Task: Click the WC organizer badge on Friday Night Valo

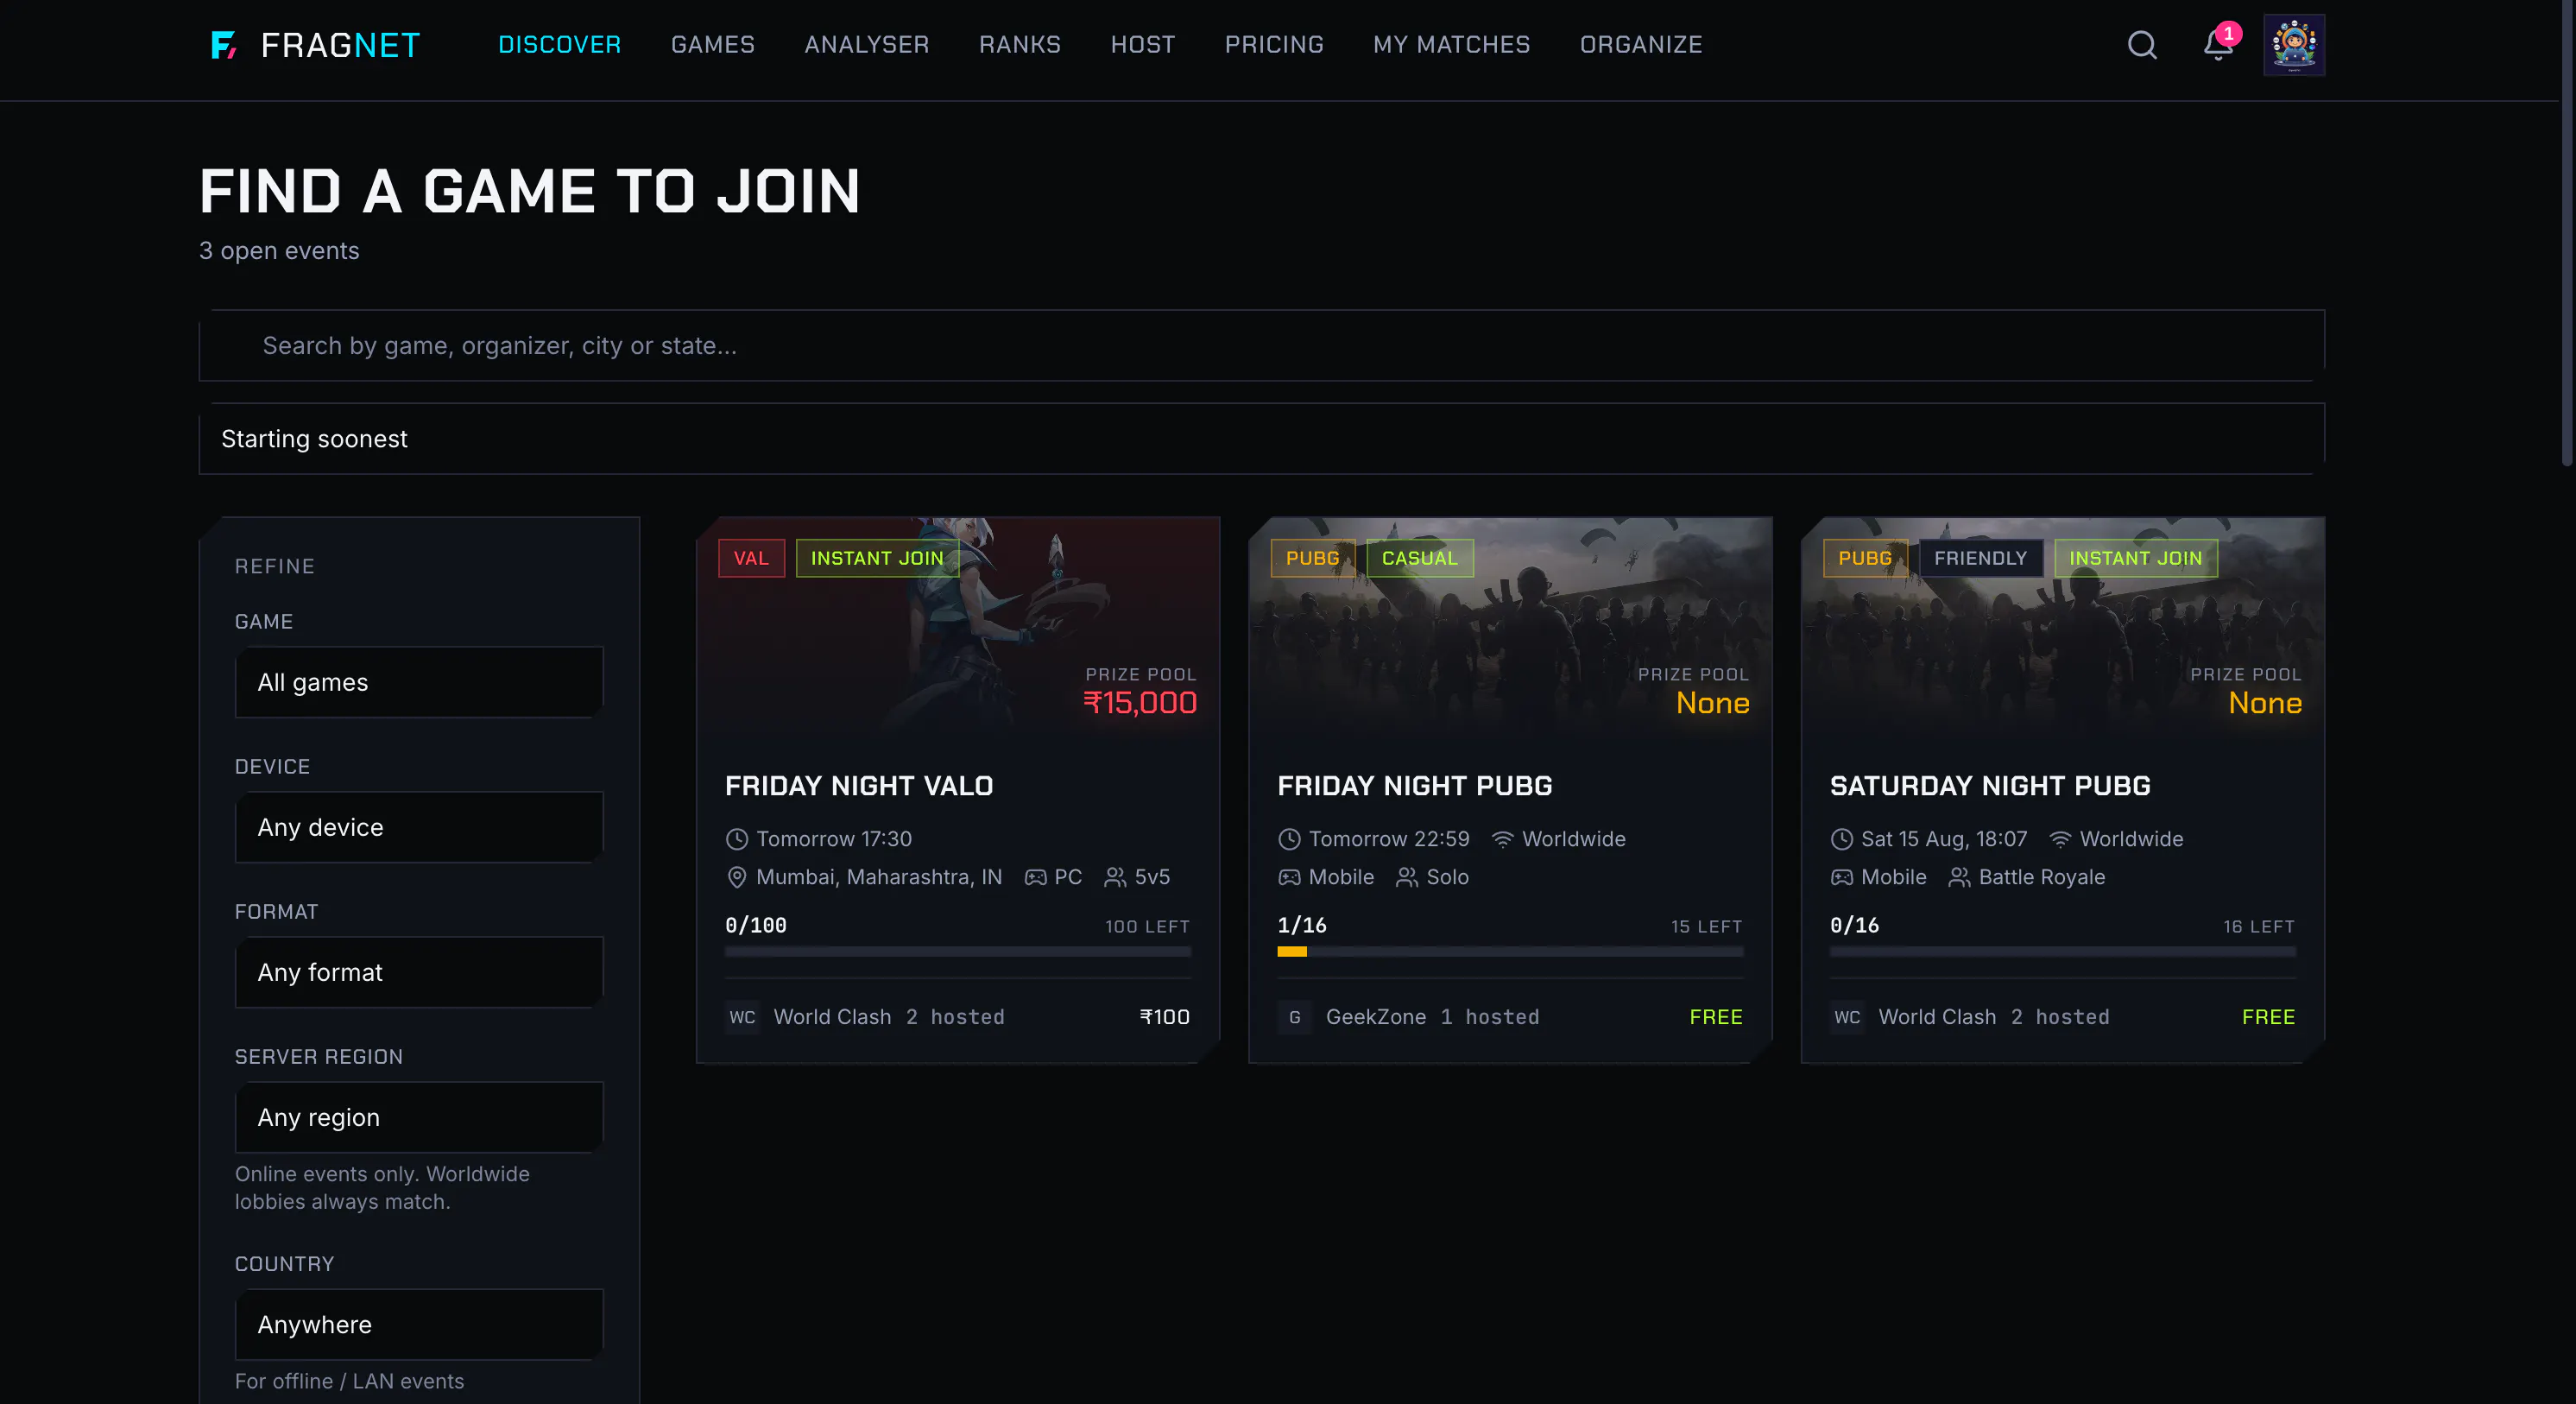Action: point(742,1017)
